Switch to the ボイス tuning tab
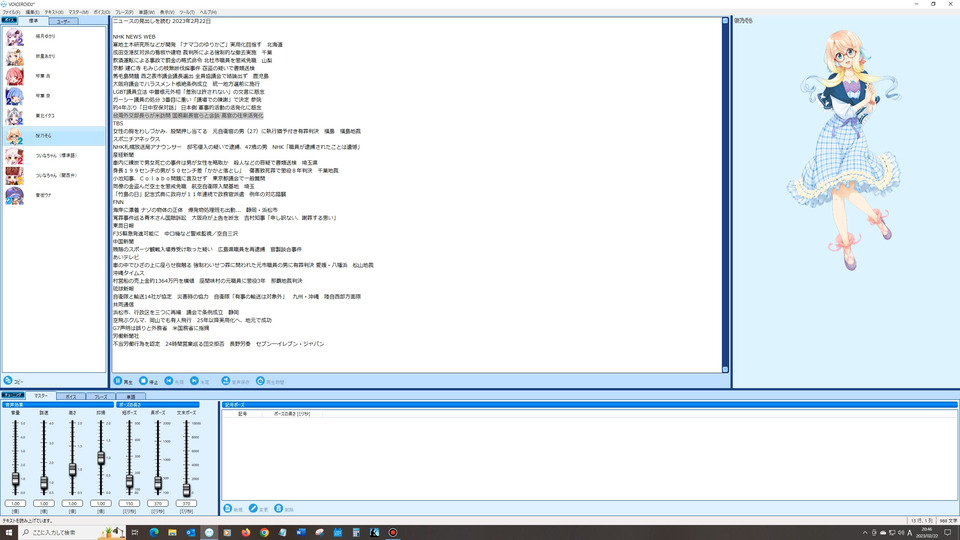 [71, 397]
